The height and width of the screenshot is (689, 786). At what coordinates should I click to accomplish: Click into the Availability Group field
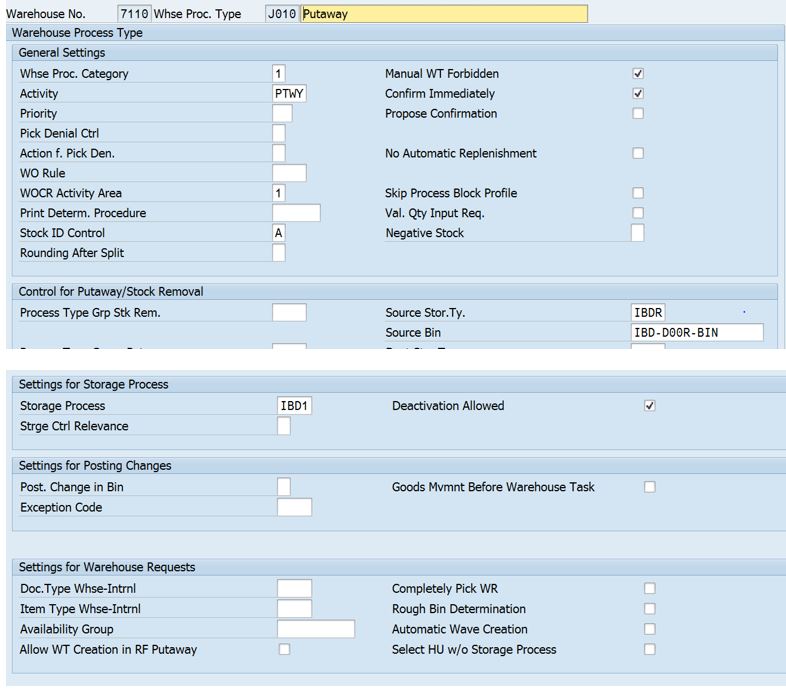point(315,629)
